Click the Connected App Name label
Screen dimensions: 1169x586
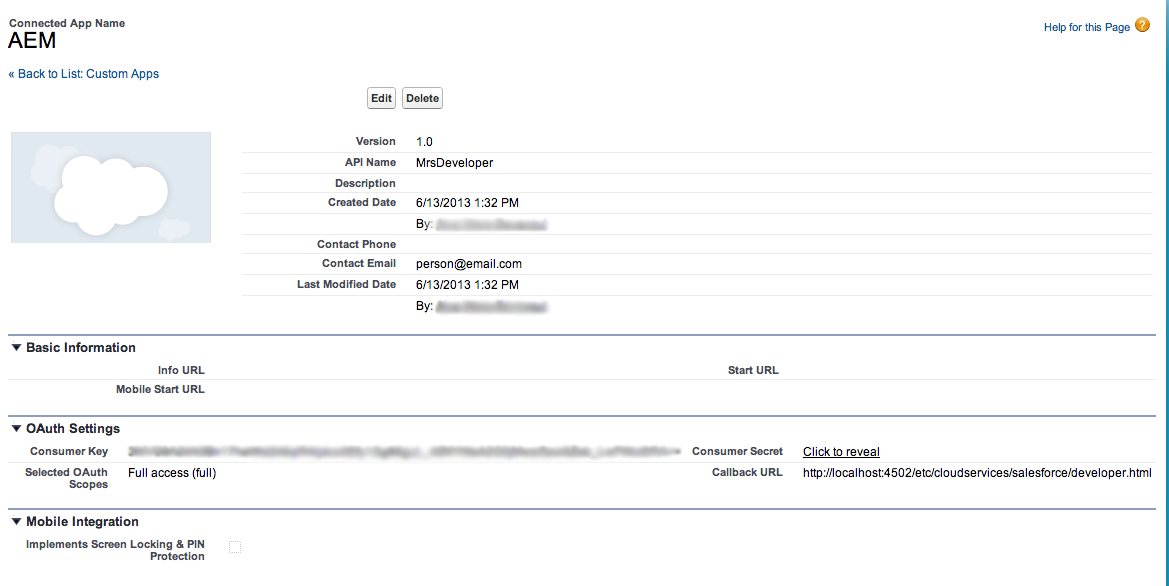click(x=67, y=23)
